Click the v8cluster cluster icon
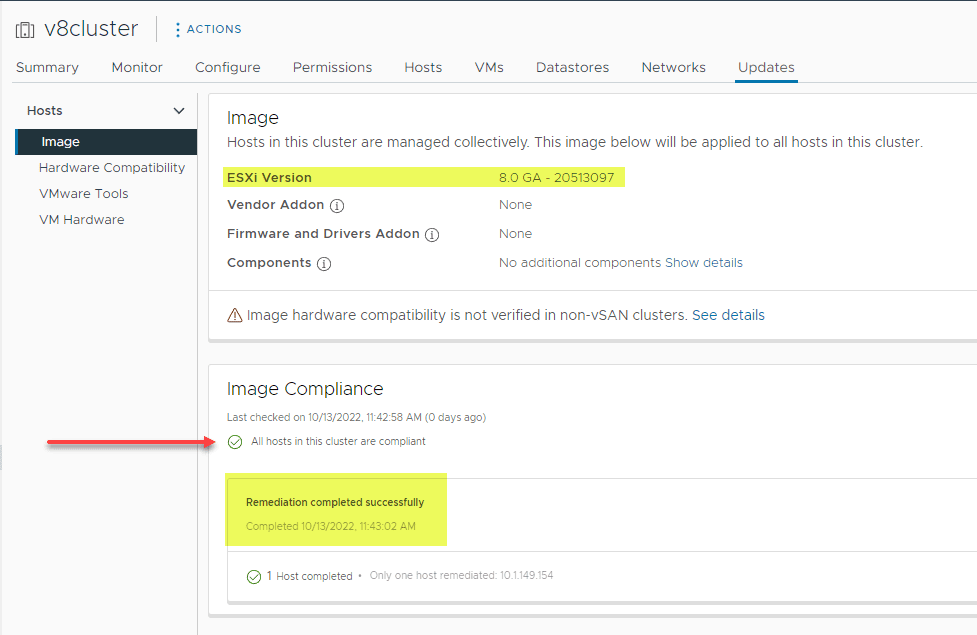 tap(25, 29)
